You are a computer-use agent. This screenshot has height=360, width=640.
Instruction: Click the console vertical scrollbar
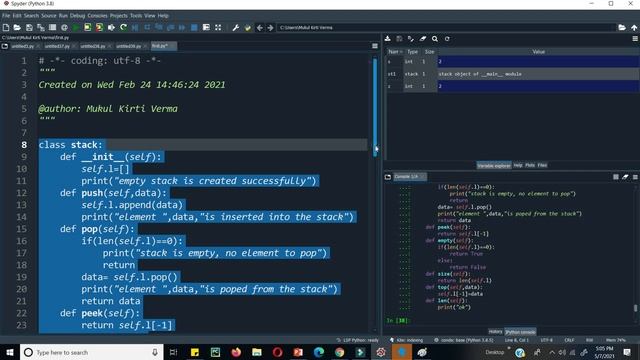pos(635,308)
